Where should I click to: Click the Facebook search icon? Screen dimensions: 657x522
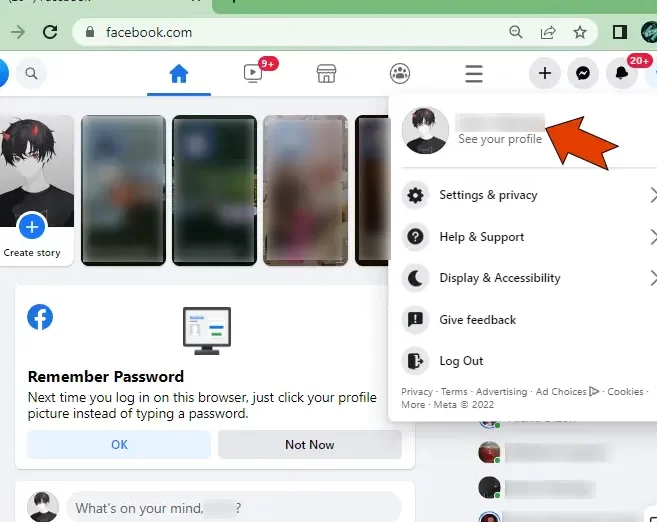tap(31, 74)
